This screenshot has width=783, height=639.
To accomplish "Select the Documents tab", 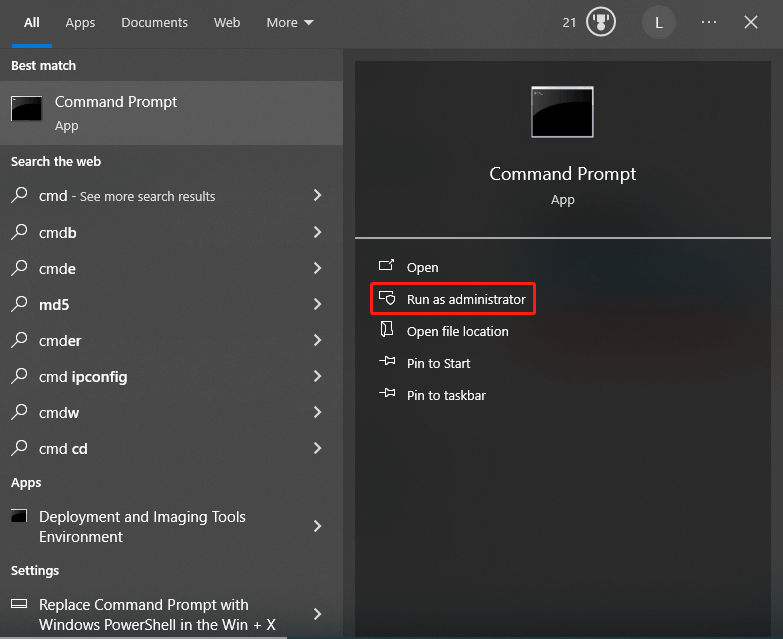I will pyautogui.click(x=154, y=23).
